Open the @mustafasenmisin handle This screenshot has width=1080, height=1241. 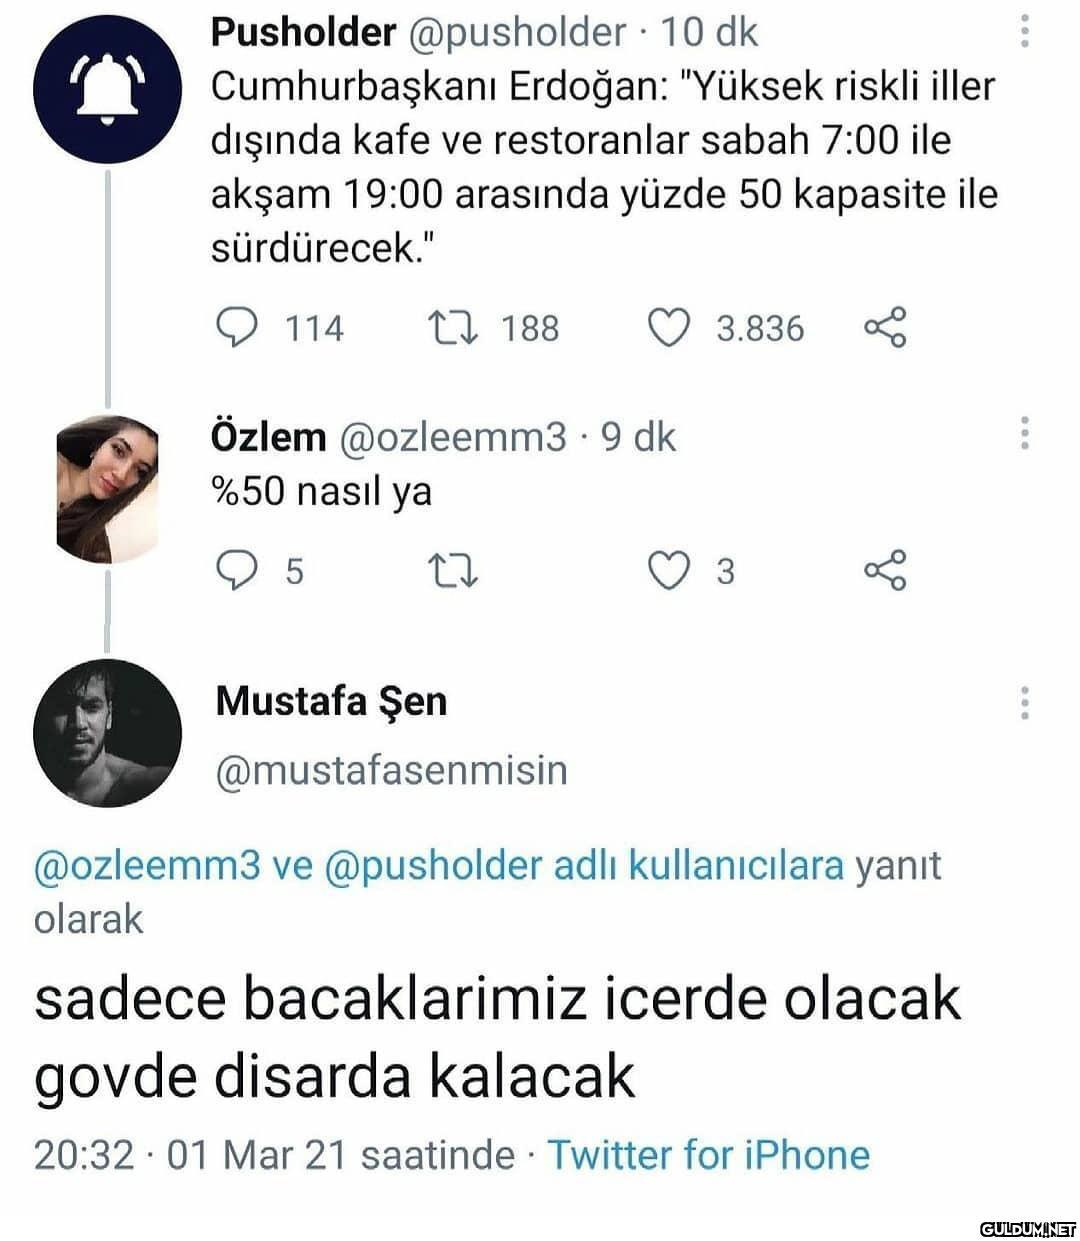pos(391,770)
